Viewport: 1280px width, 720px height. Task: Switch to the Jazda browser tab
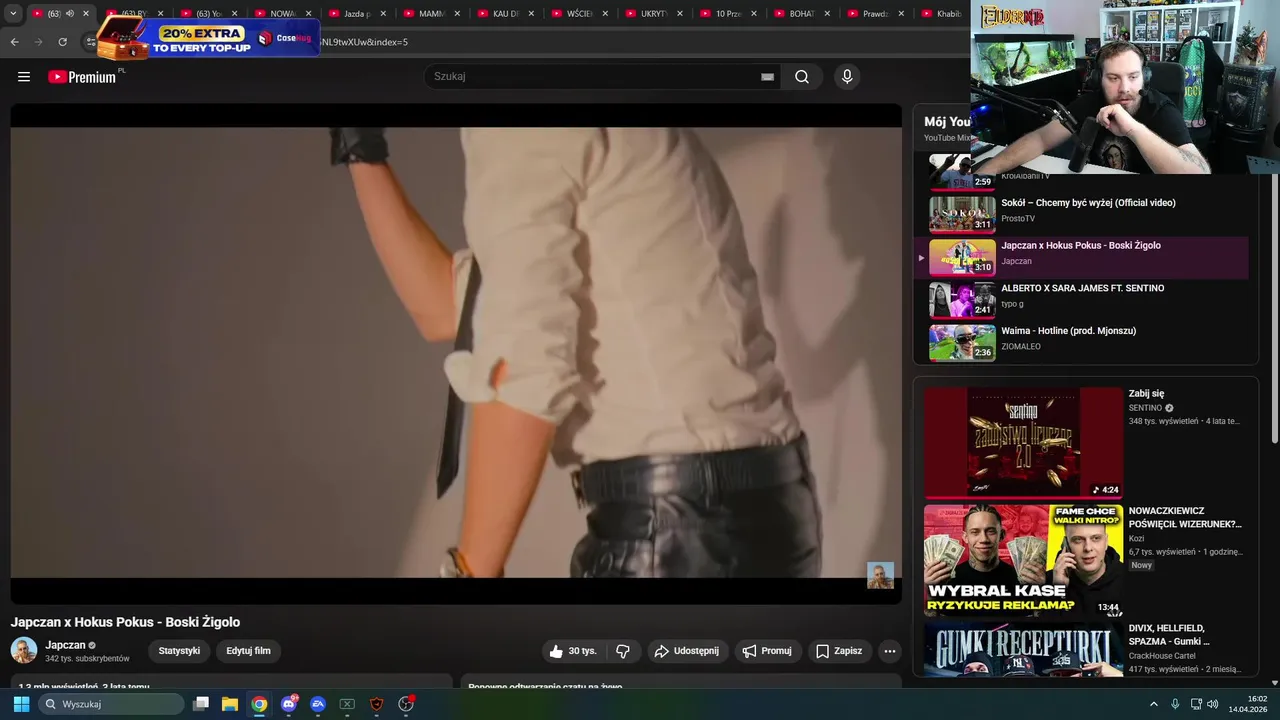[x=356, y=14]
